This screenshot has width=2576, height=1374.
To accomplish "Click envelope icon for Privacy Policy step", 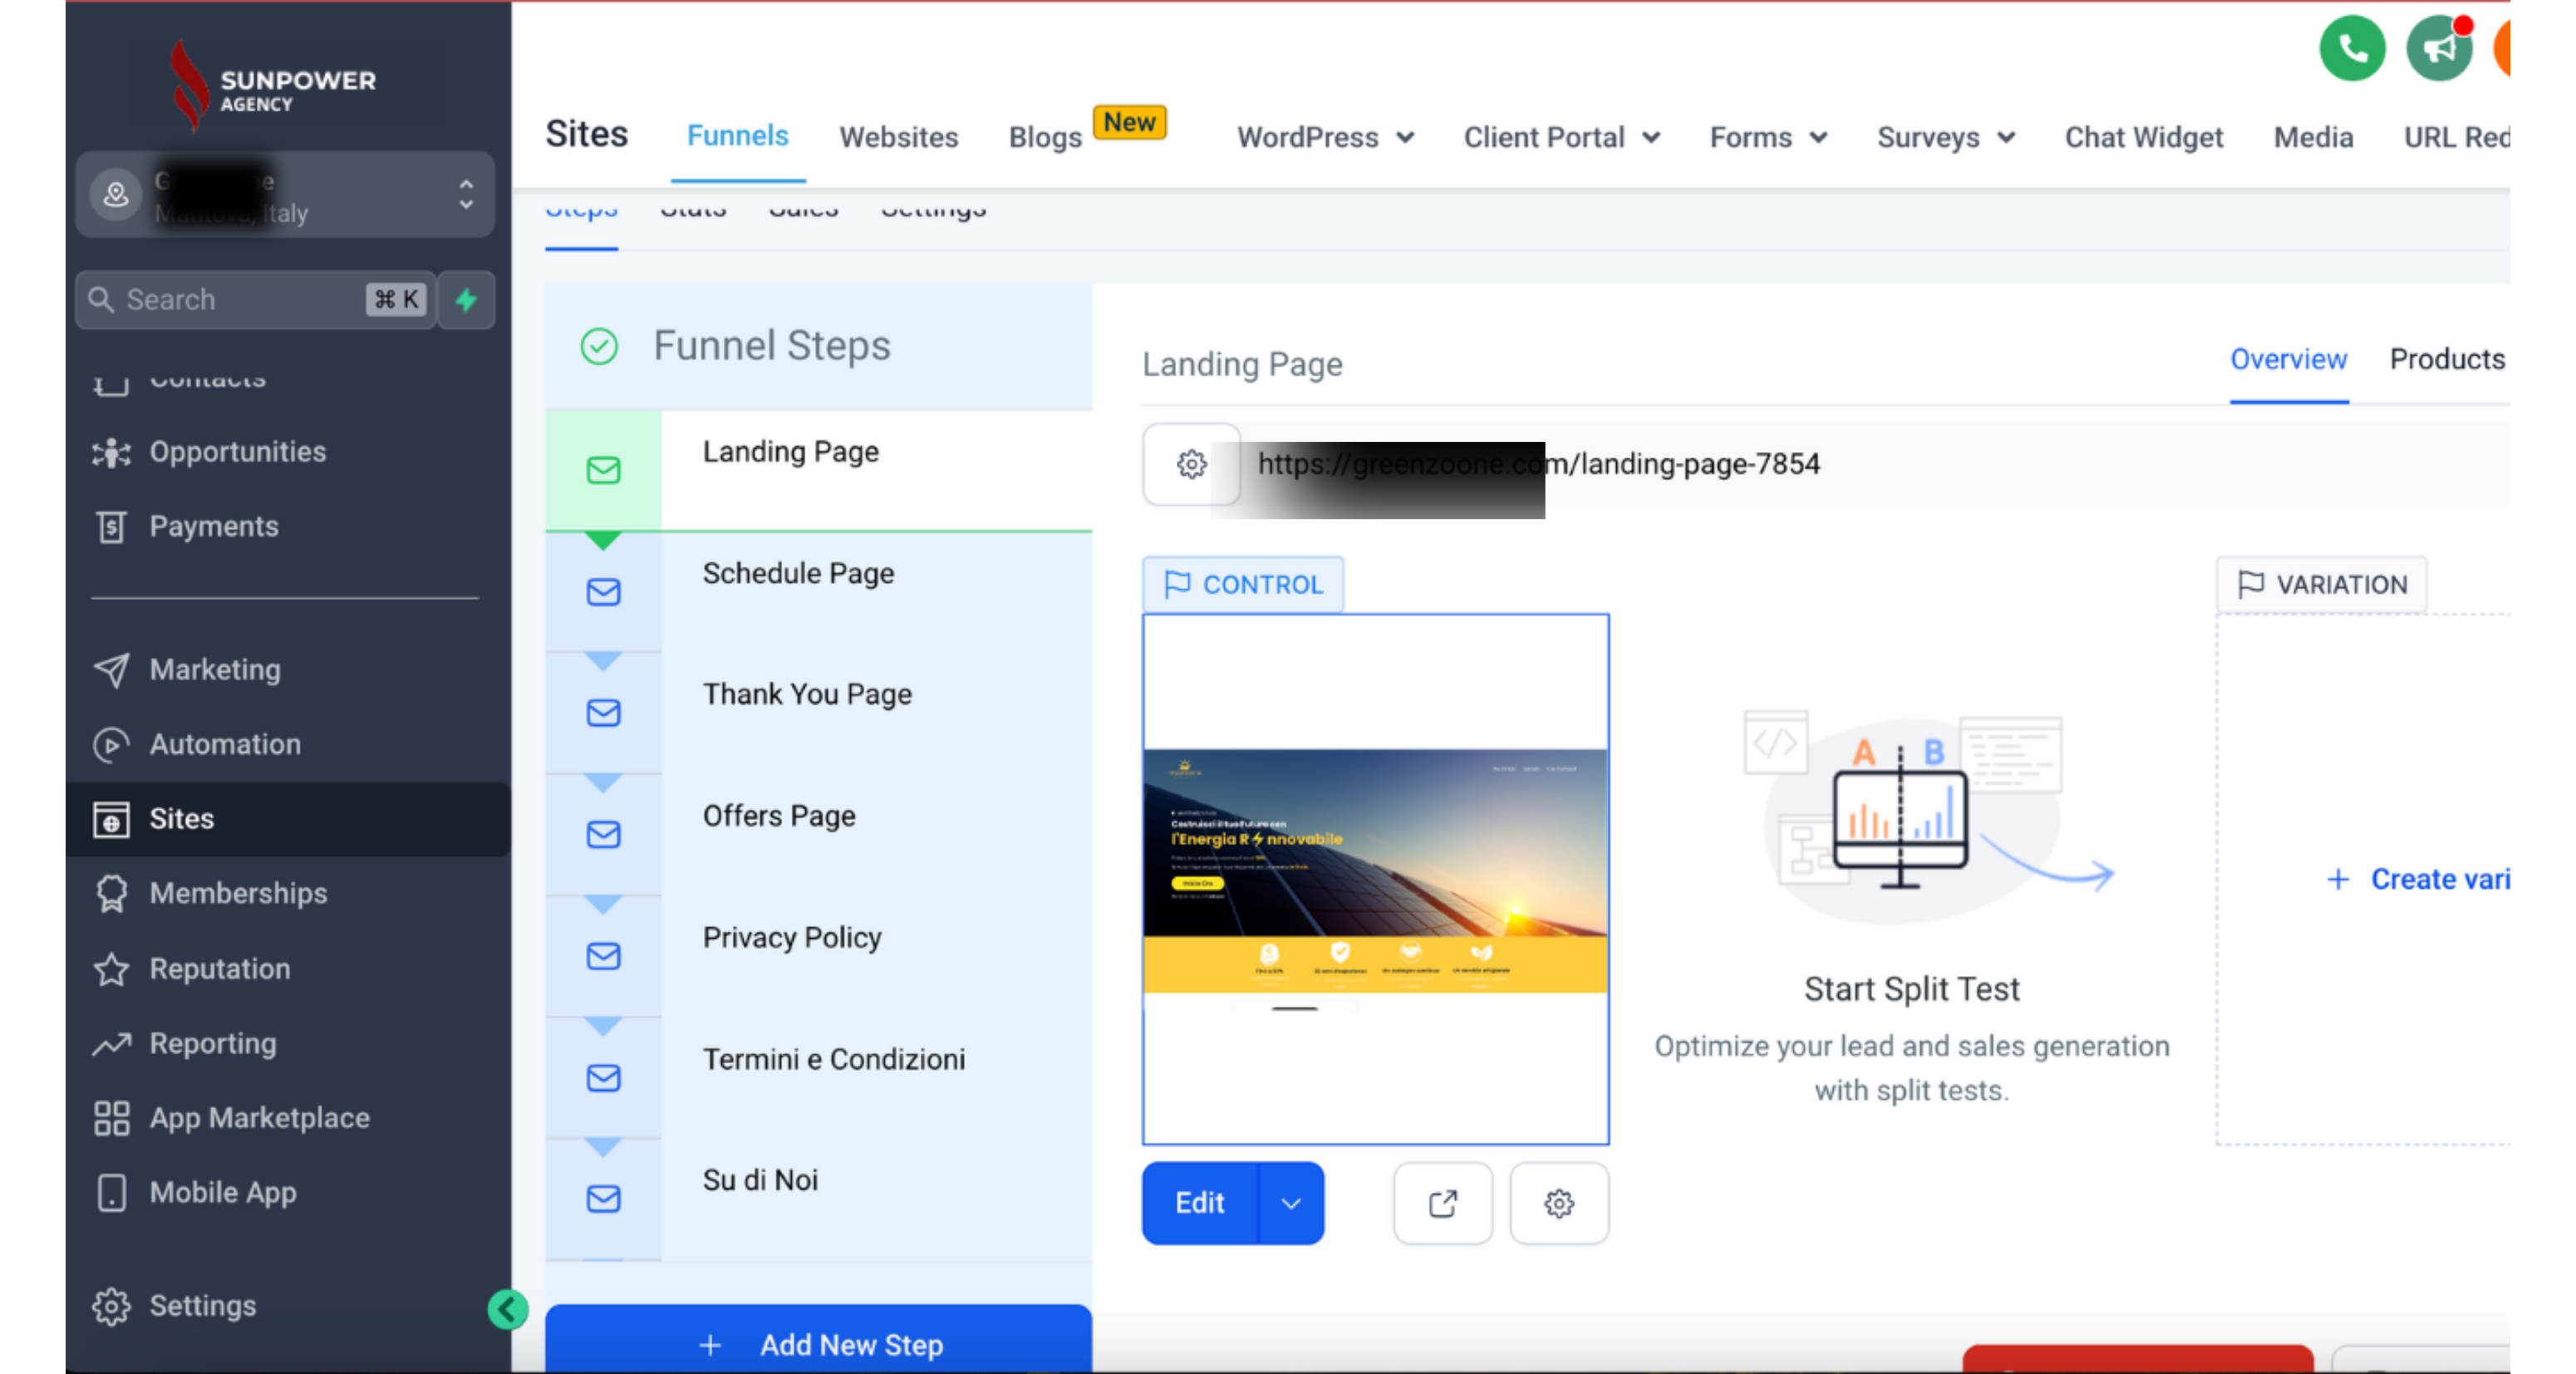I will coord(603,956).
